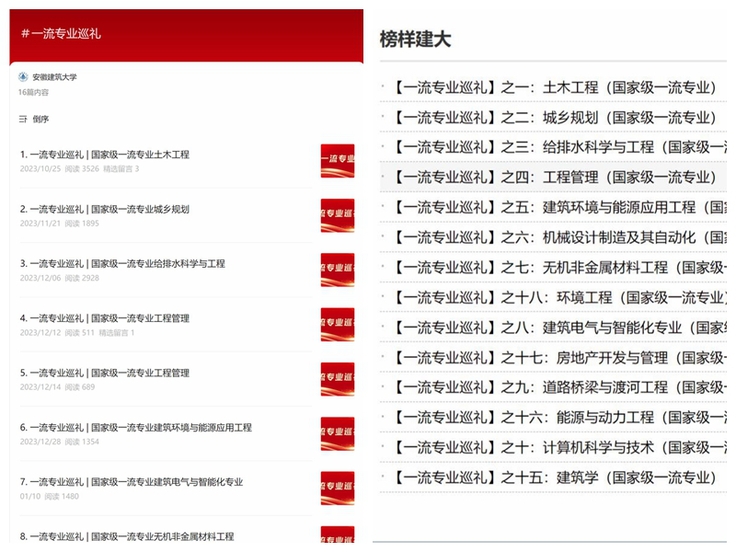Image resolution: width=736 pixels, height=552 pixels.
Task: Toggle the 倒序 reverse order label
Action: [40, 119]
